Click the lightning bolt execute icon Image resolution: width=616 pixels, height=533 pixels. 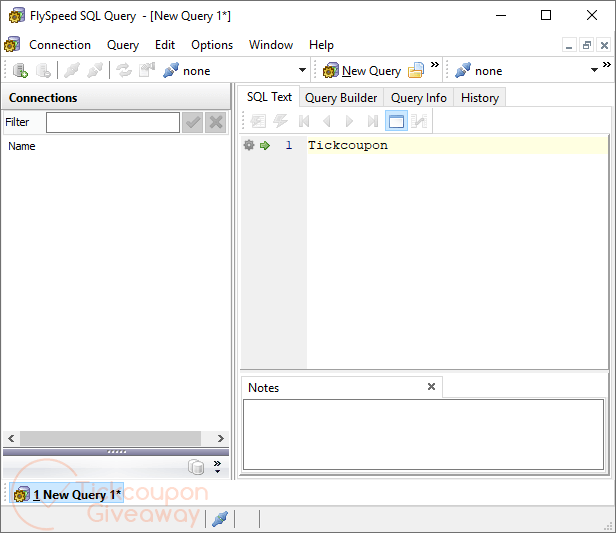(280, 121)
